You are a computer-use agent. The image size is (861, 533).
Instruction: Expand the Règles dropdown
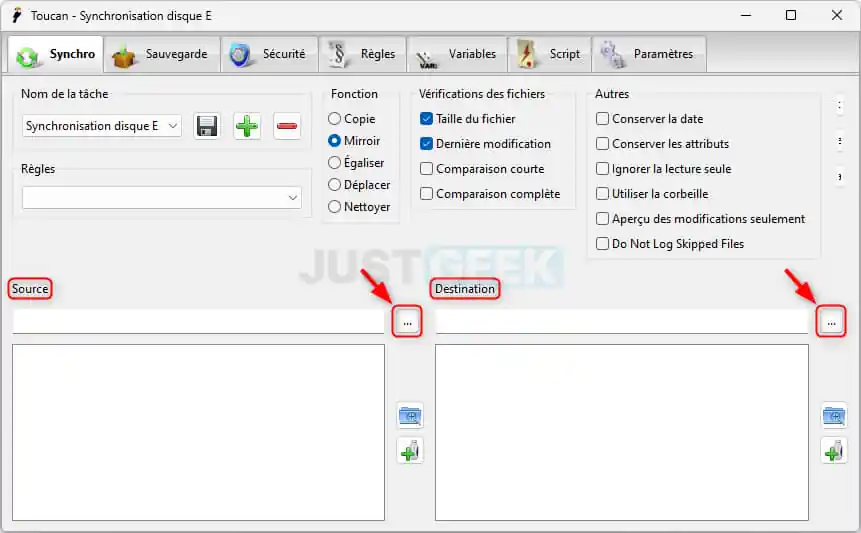[x=293, y=198]
